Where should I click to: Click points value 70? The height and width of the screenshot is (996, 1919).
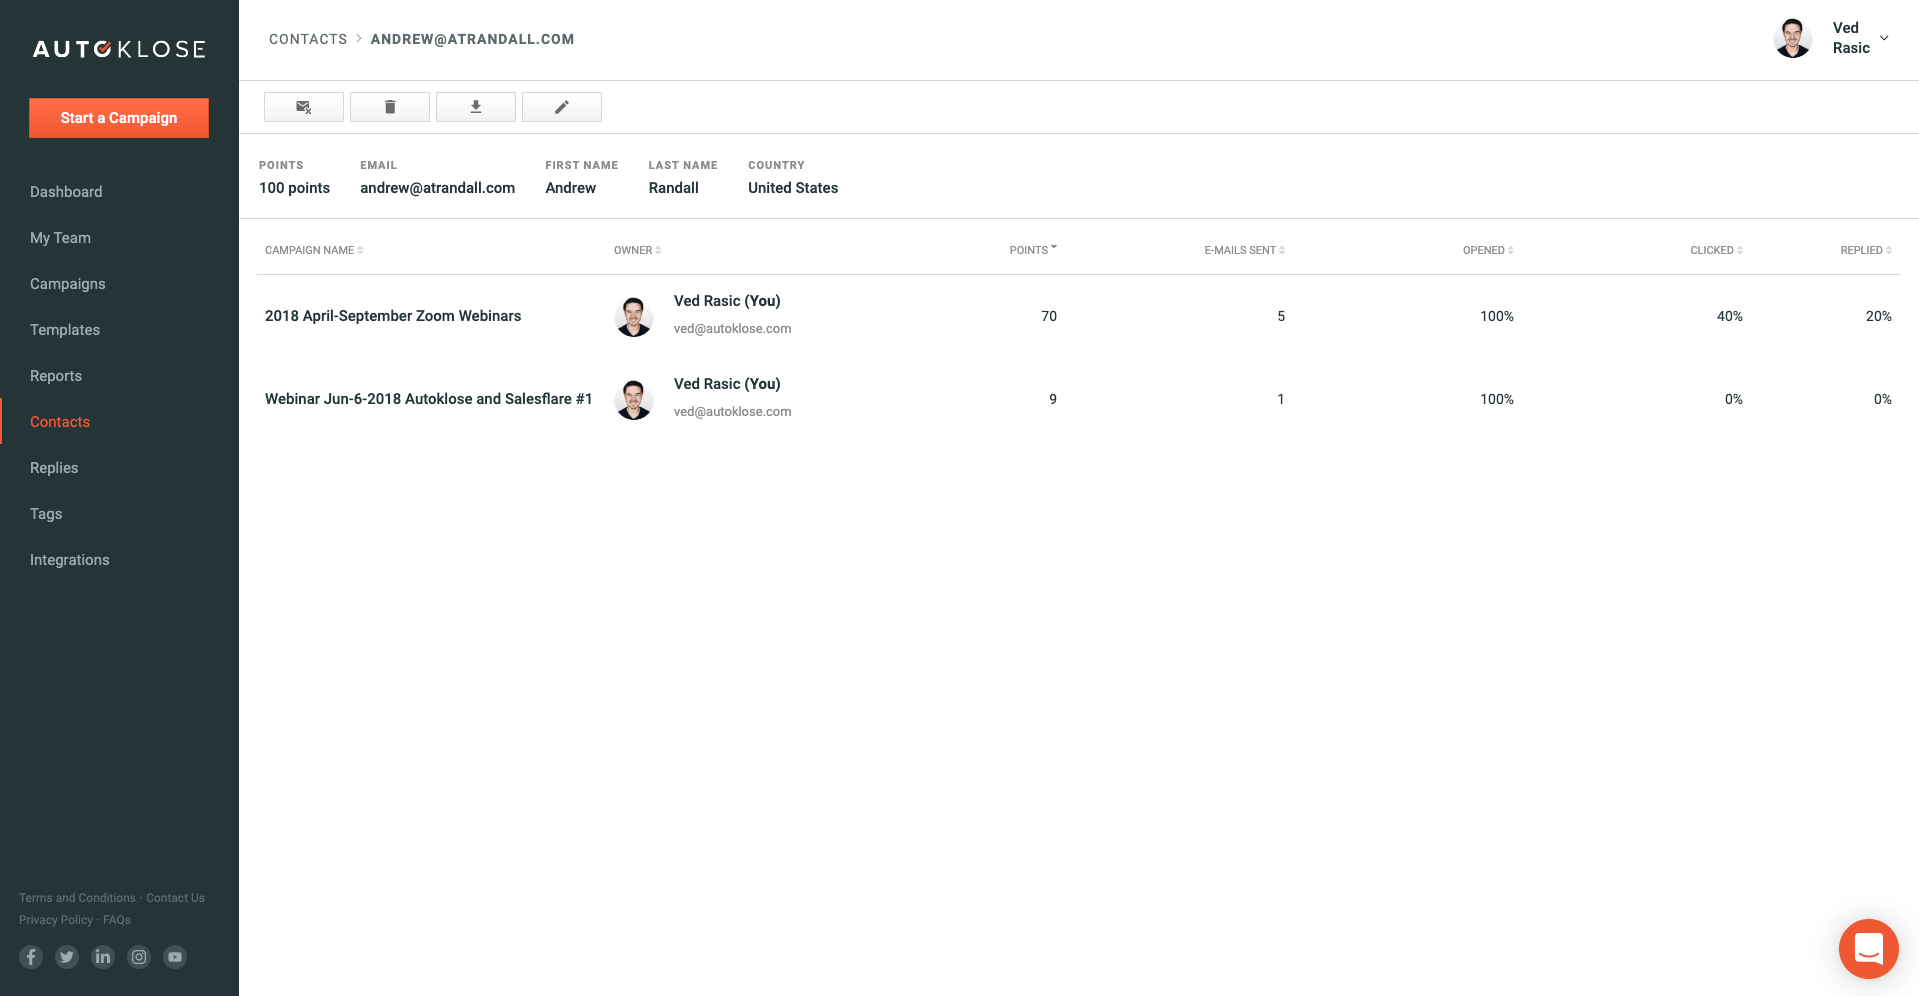(1049, 316)
